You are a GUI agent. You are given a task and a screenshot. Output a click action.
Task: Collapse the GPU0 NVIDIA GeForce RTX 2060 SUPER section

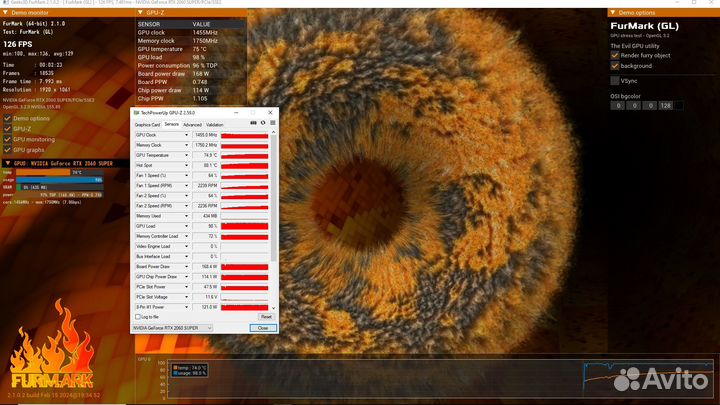(7, 163)
